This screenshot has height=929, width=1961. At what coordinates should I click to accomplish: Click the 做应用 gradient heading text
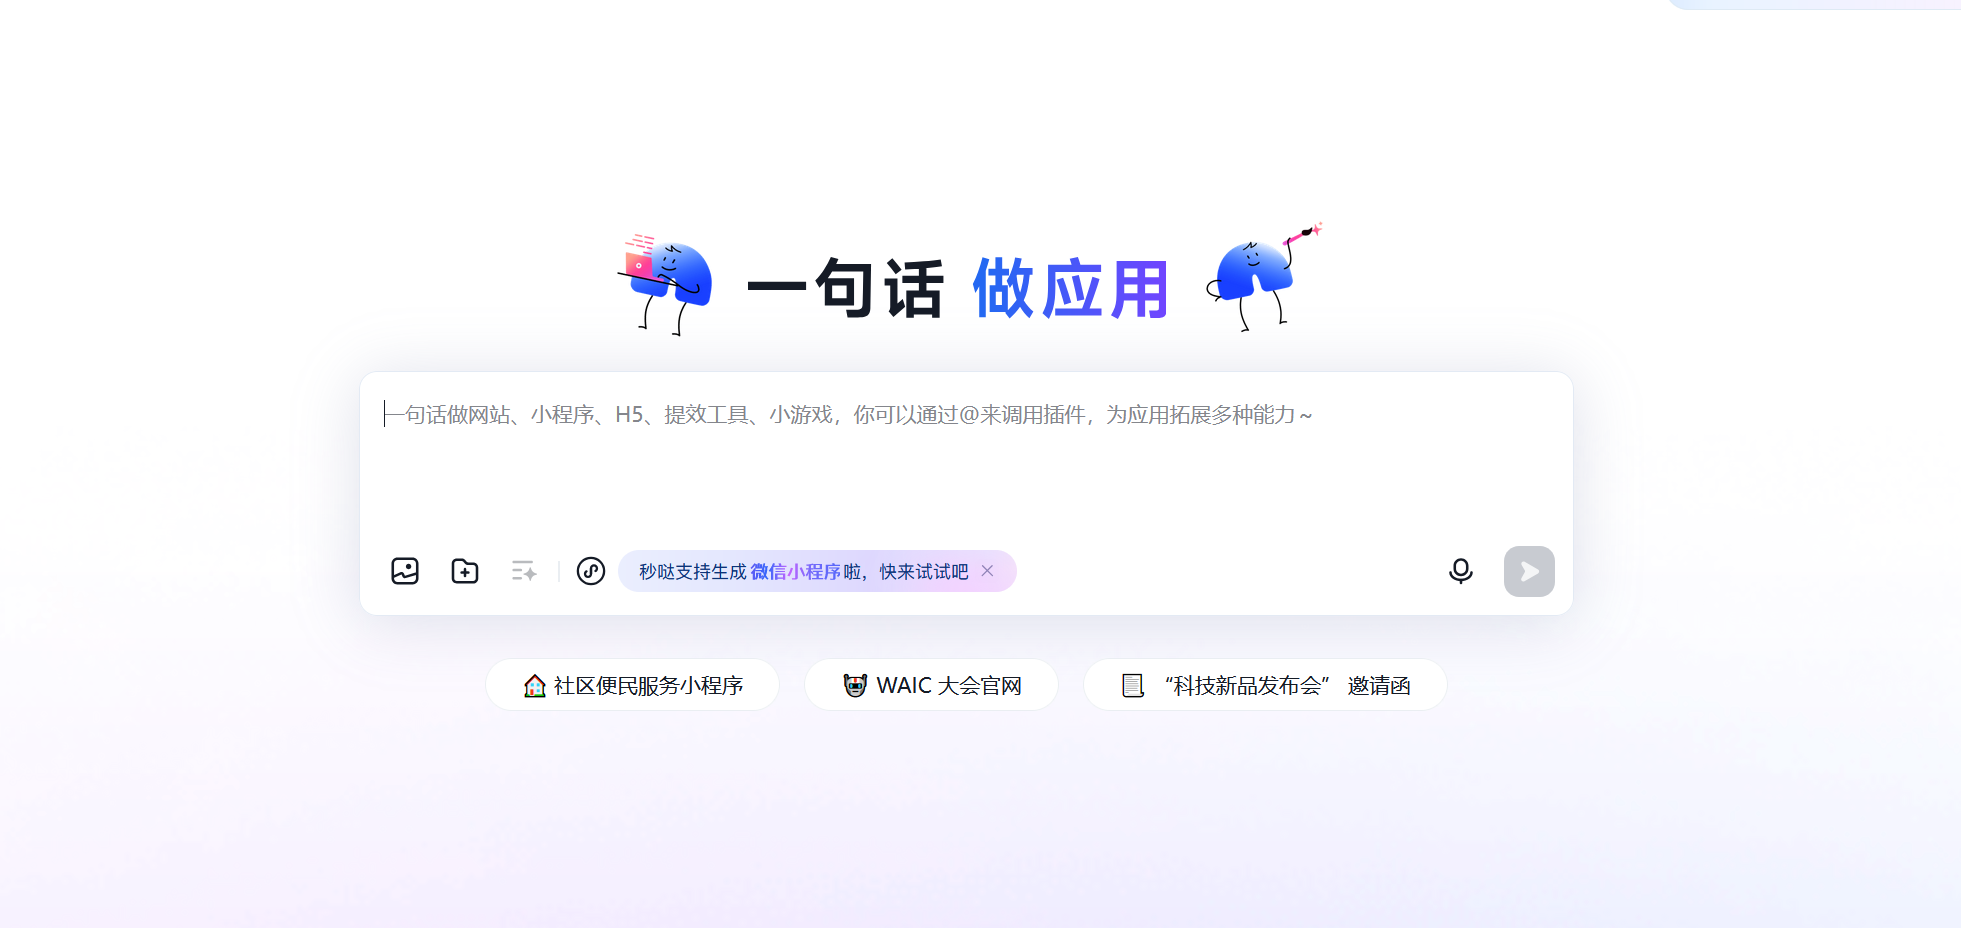[x=1071, y=289]
